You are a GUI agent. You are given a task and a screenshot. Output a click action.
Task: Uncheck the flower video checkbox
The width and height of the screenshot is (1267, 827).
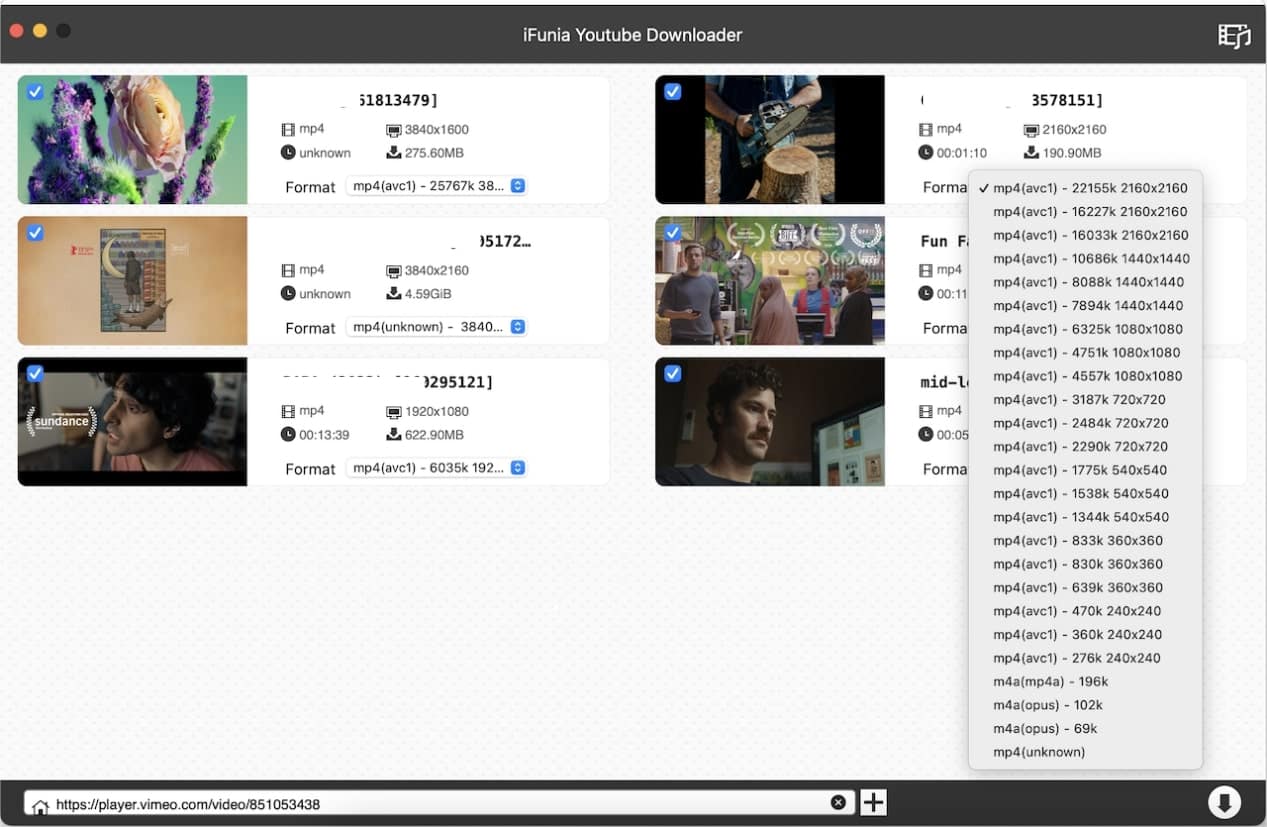pyautogui.click(x=35, y=92)
